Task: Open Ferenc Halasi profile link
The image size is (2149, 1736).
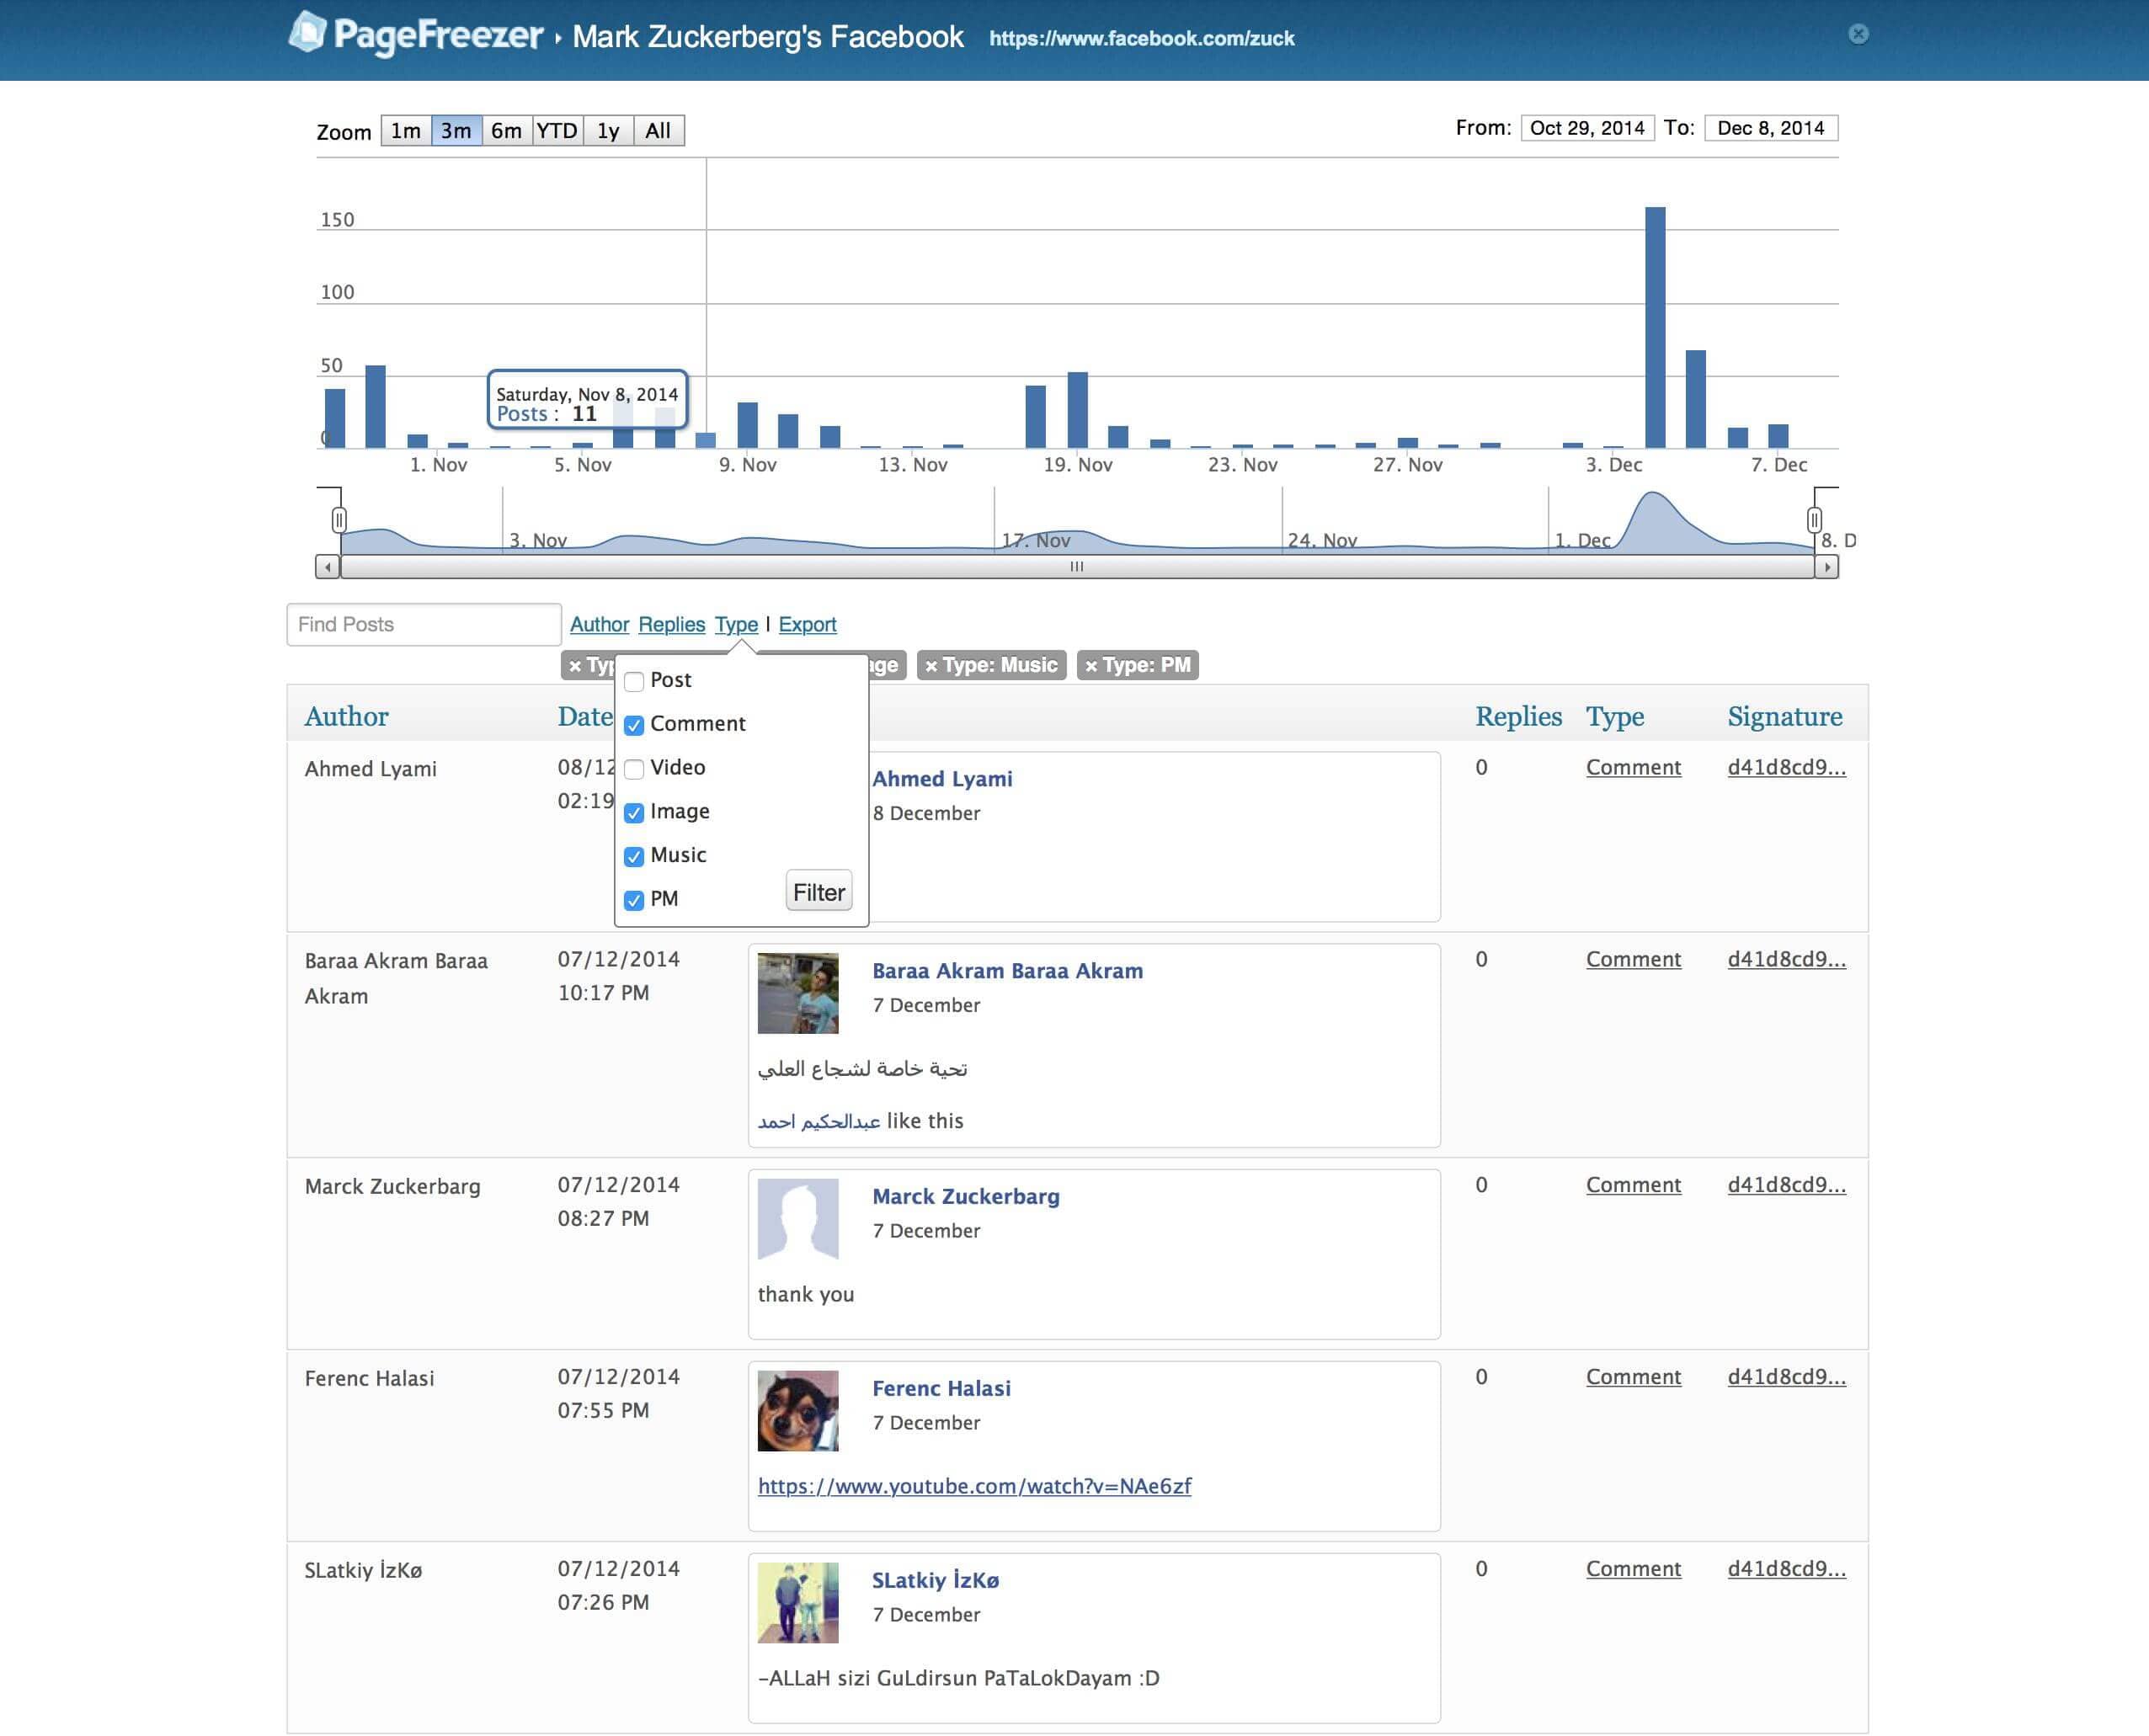Action: point(941,1389)
